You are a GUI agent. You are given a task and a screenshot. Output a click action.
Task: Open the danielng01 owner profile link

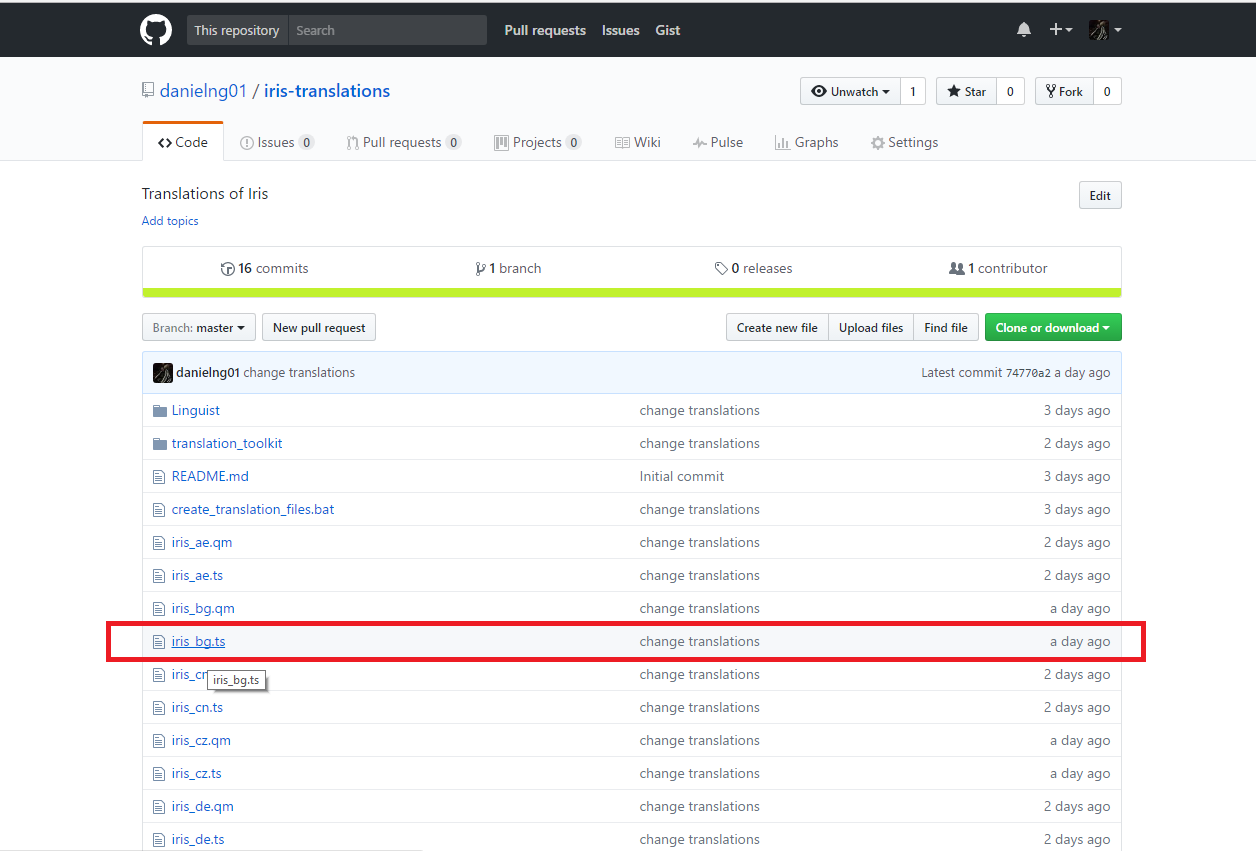203,91
